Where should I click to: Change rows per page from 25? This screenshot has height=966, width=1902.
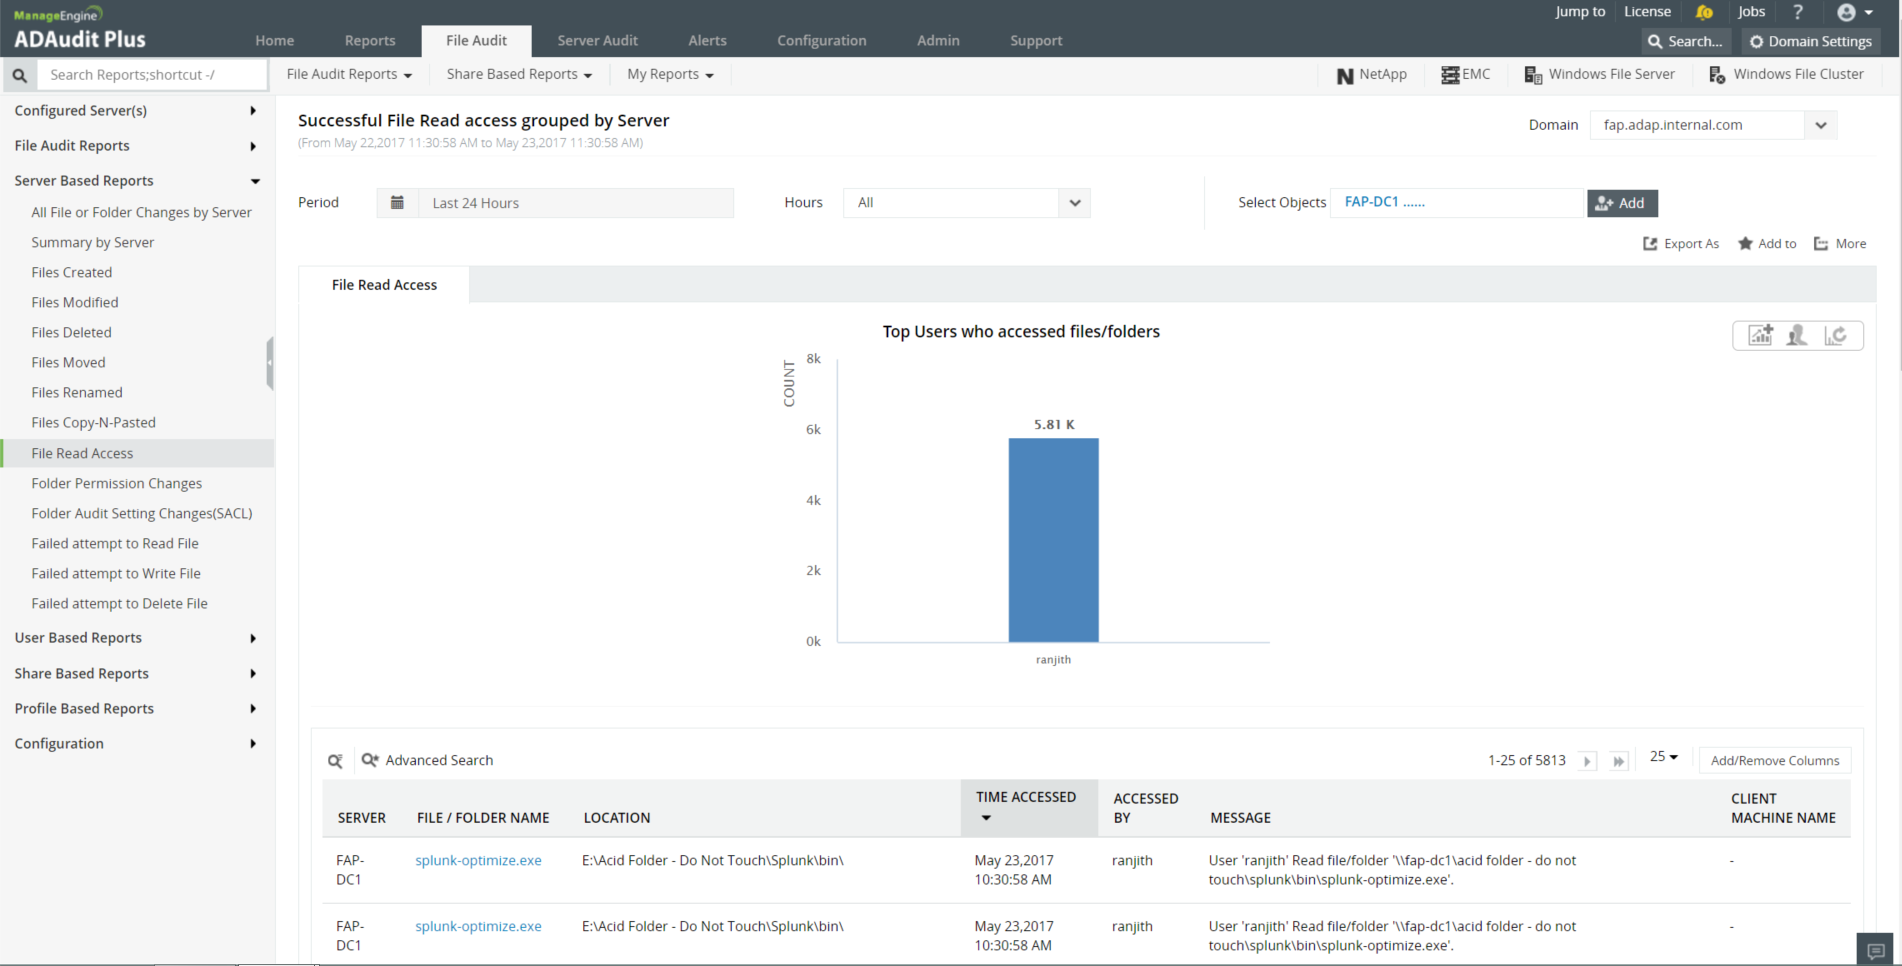[1664, 757]
